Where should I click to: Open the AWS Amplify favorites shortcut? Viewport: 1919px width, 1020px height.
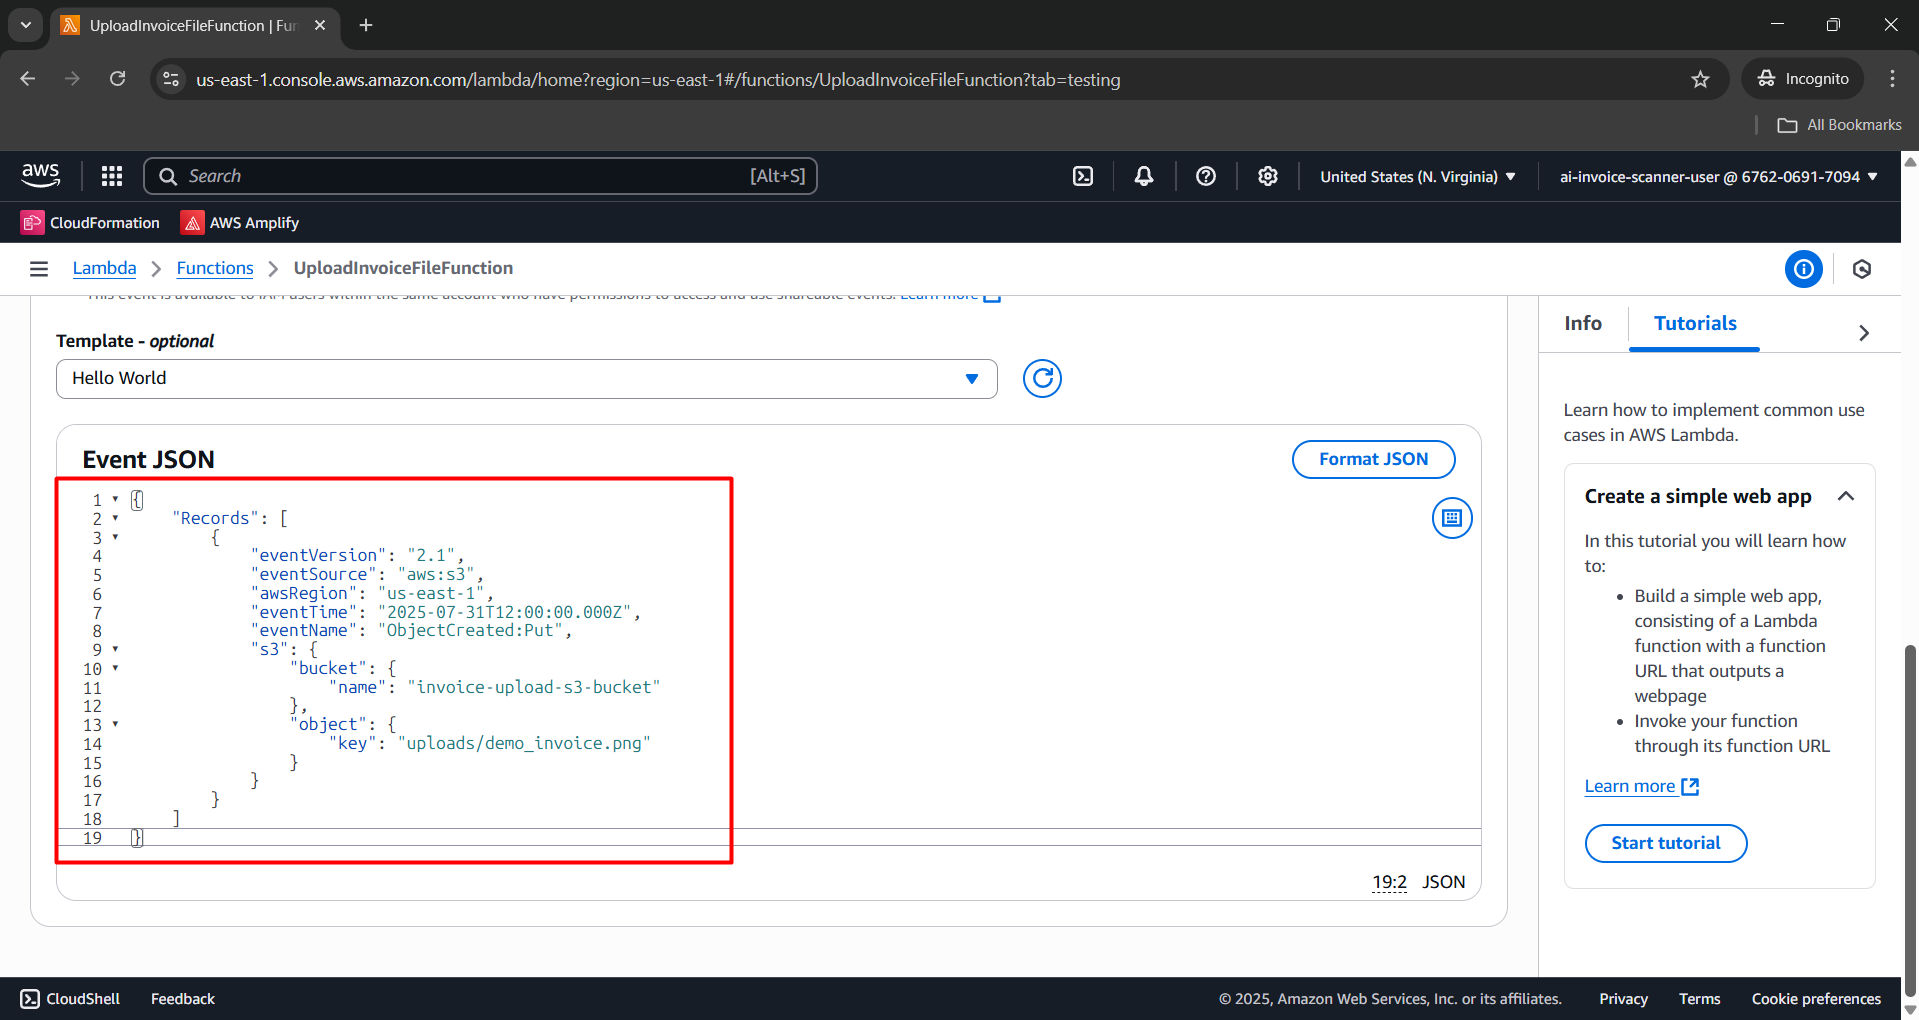(239, 222)
